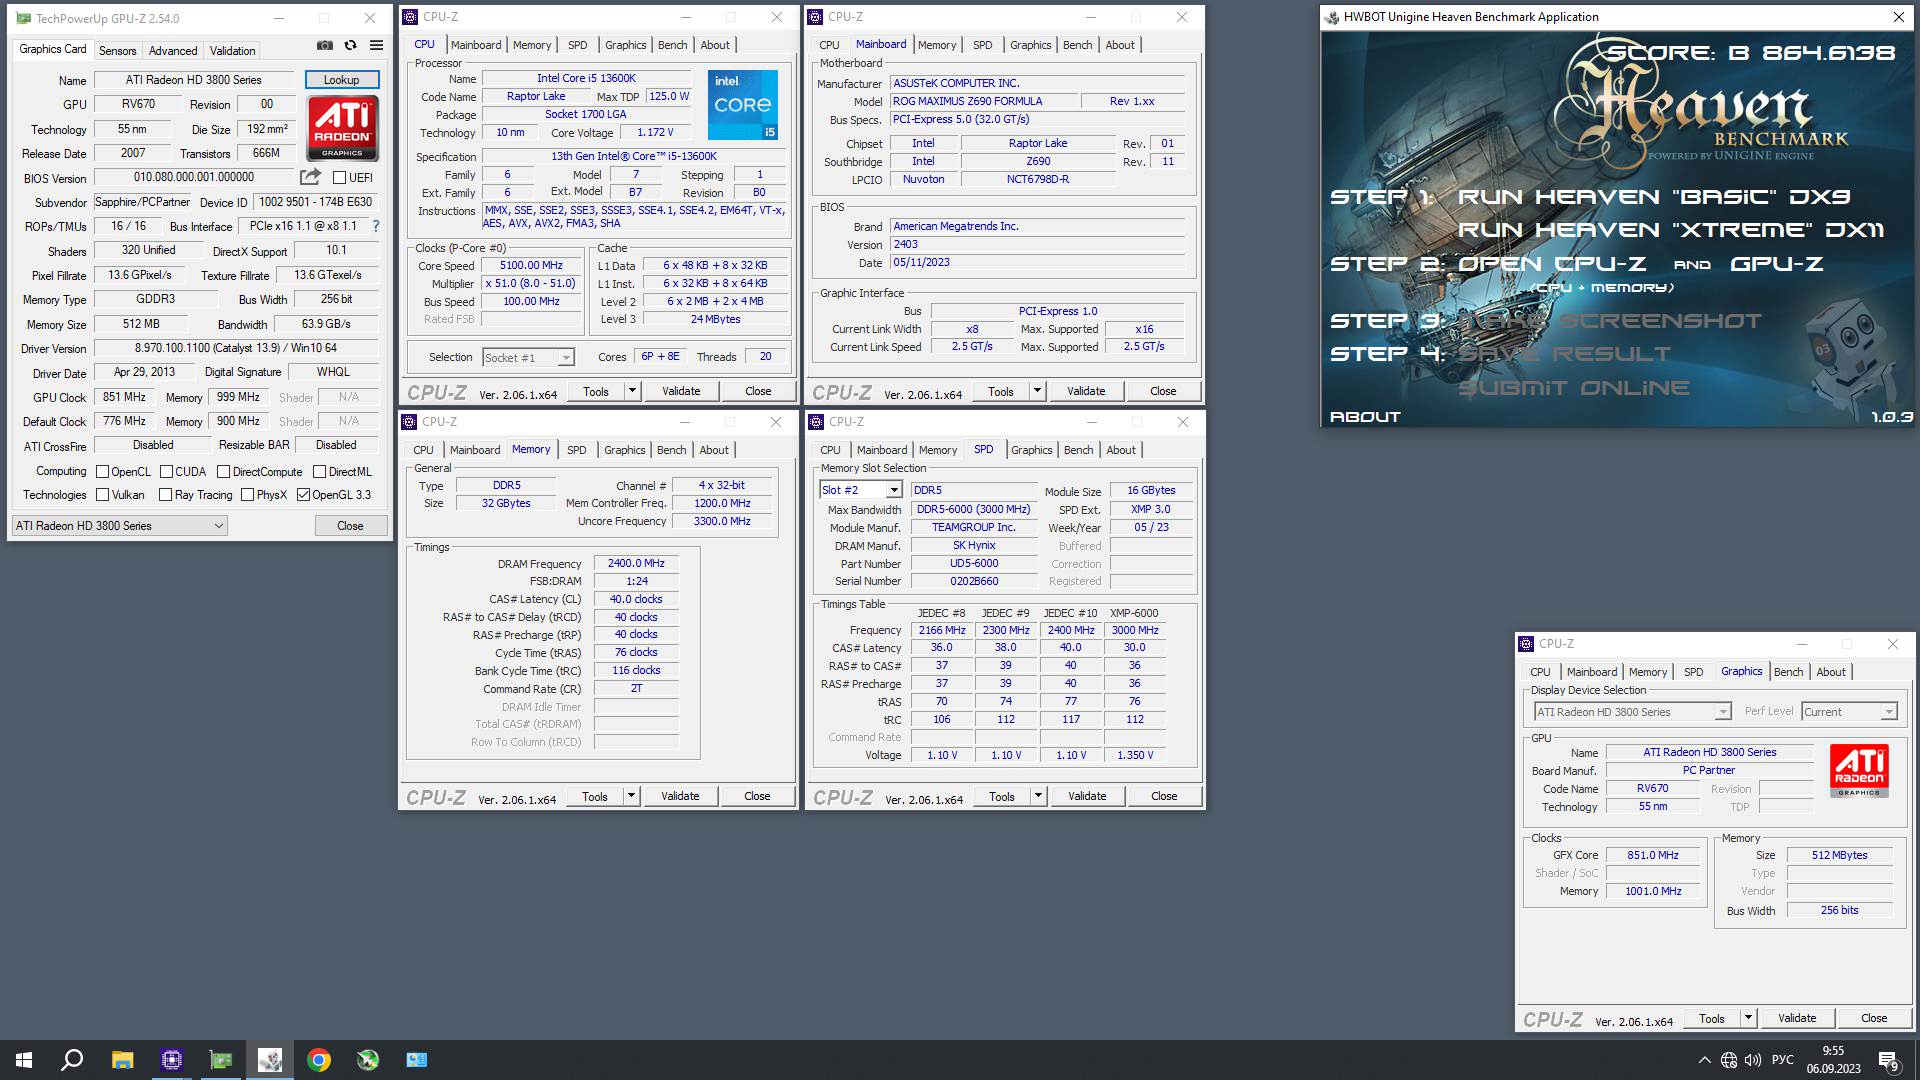Toggle the Vulkan checkbox
Viewport: 1920px width, 1080px height.
pos(102,495)
